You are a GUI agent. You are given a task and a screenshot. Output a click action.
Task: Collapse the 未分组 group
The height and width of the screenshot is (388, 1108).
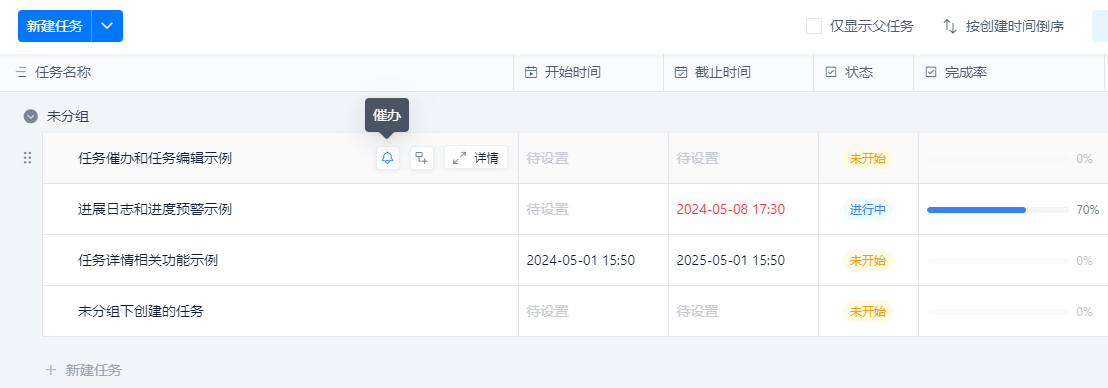[30, 117]
